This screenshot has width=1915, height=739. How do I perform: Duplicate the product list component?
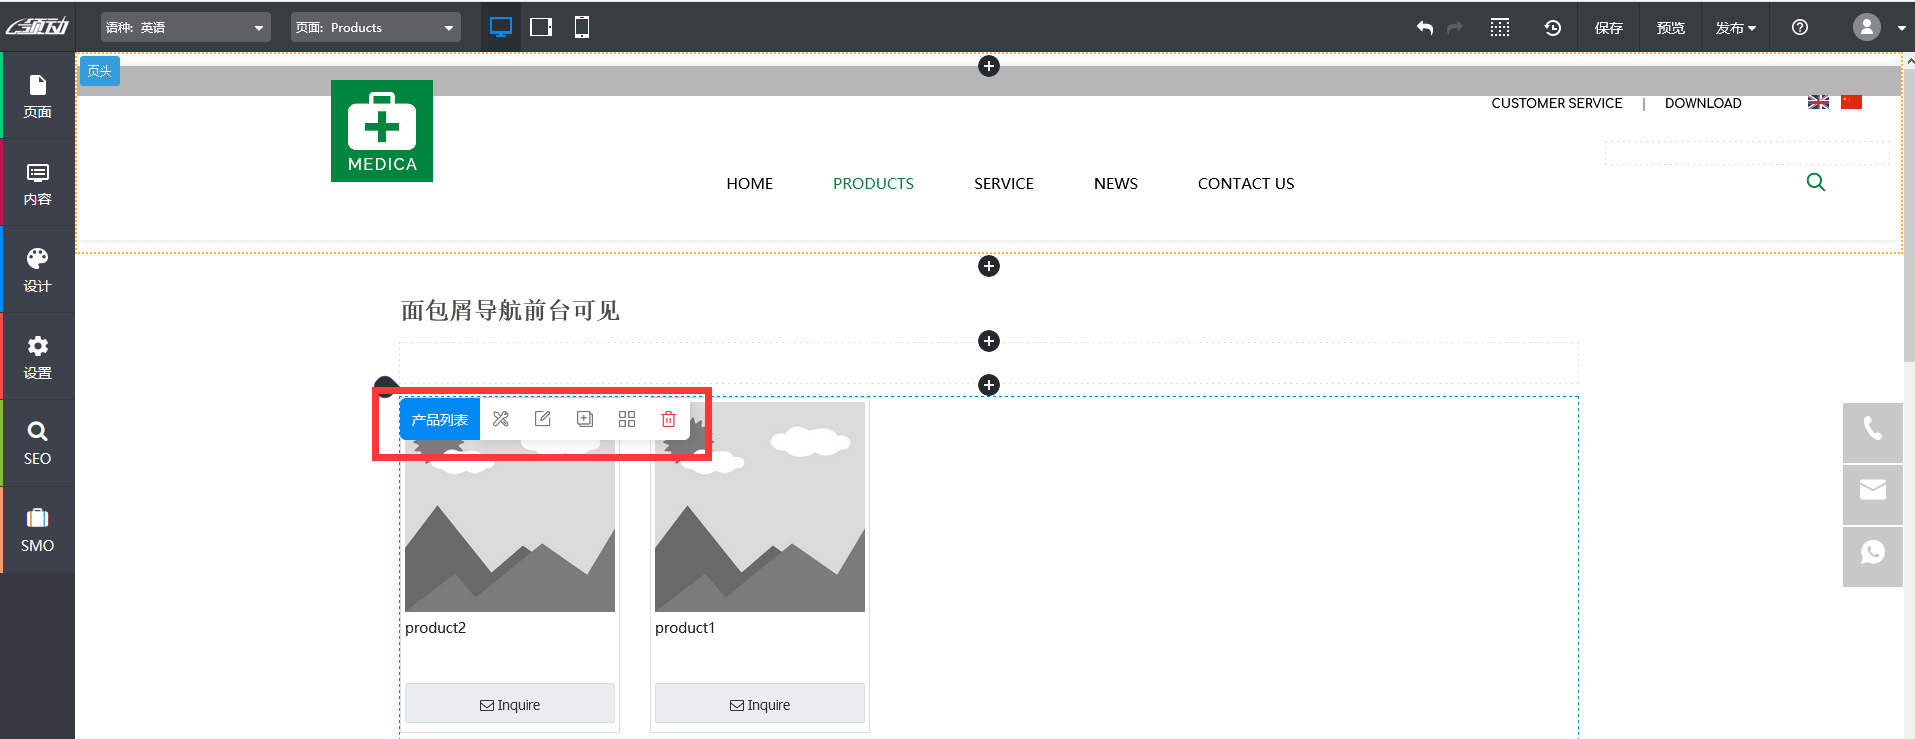click(585, 419)
